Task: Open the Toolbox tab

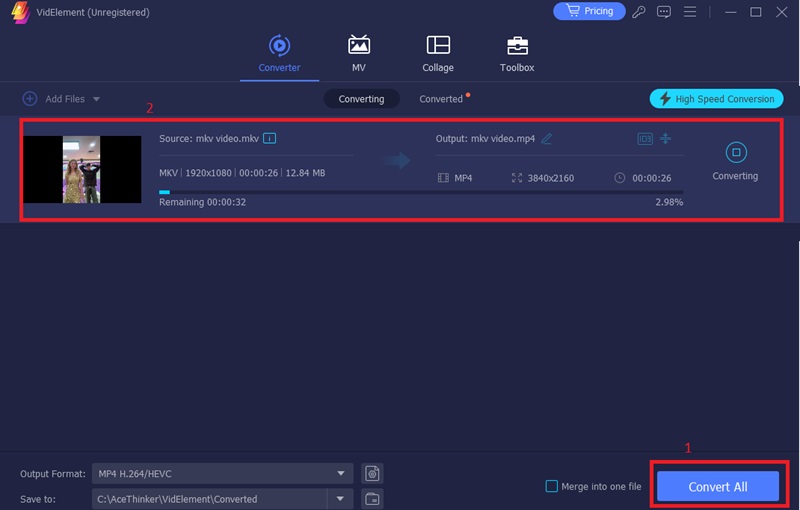Action: pos(517,54)
